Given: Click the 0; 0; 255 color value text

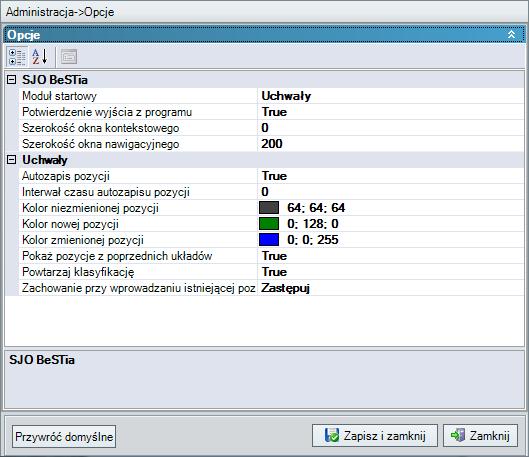Looking at the screenshot, I should (312, 239).
